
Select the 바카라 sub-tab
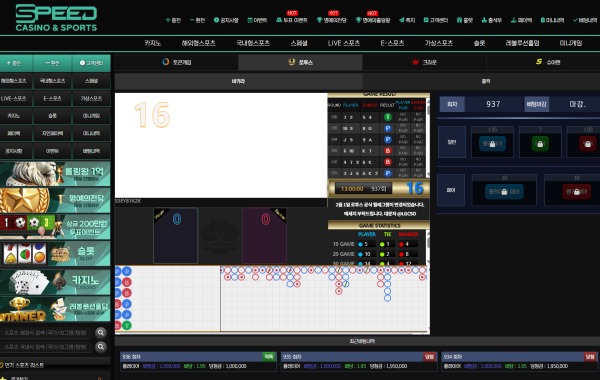pyautogui.click(x=238, y=81)
